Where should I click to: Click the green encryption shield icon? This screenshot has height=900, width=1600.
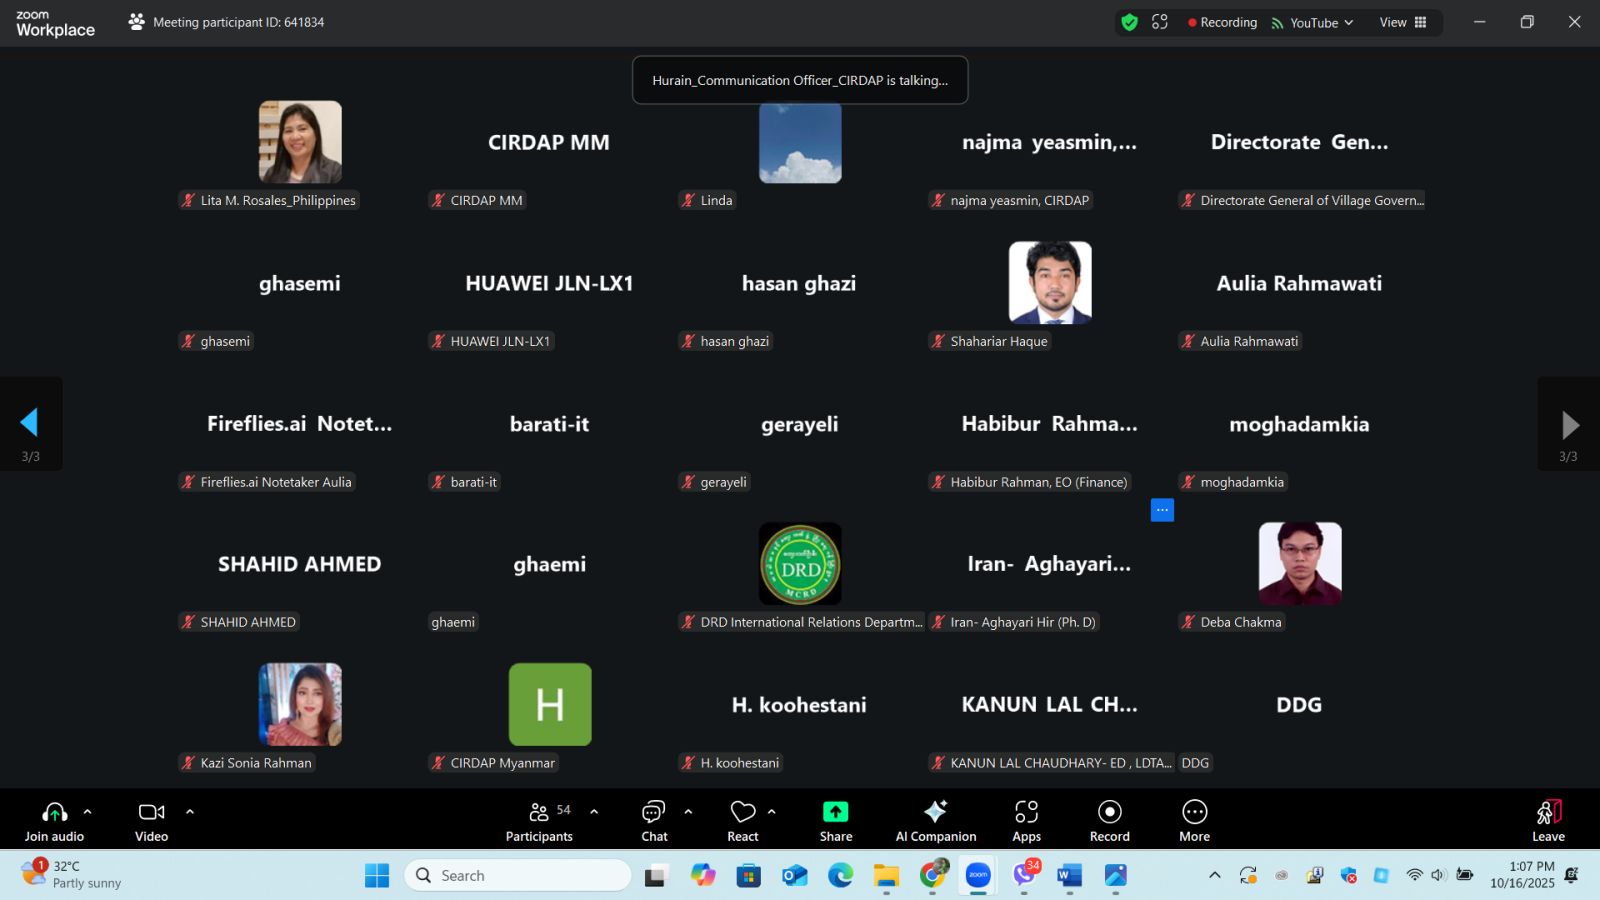(x=1129, y=22)
